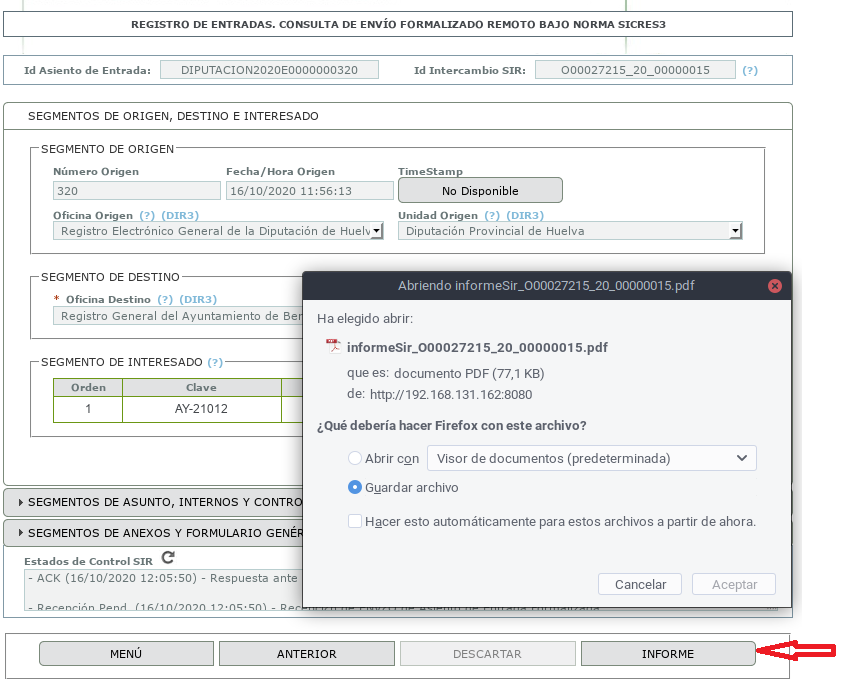Click the Orden column header

(88, 387)
